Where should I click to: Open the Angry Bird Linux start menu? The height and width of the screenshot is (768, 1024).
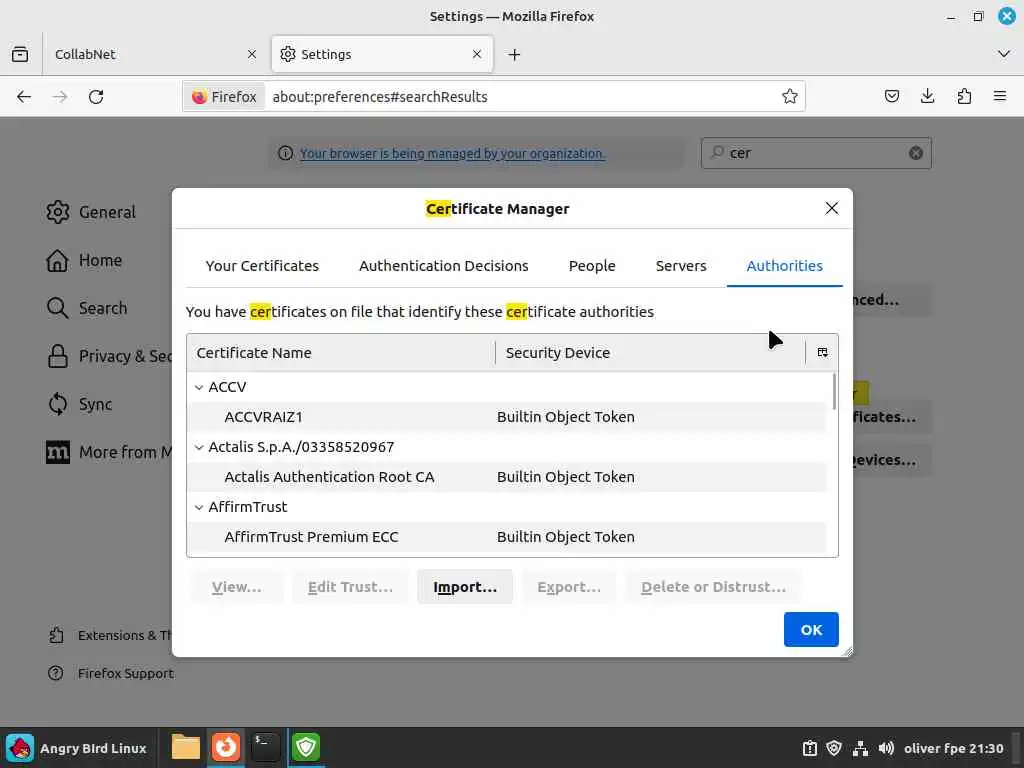(77, 748)
